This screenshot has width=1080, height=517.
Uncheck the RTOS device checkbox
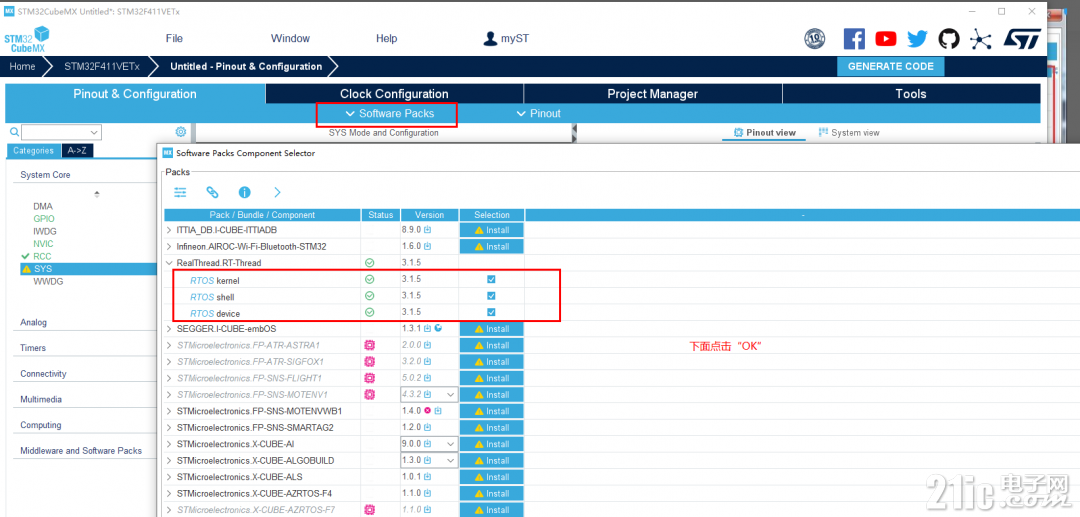(x=491, y=313)
